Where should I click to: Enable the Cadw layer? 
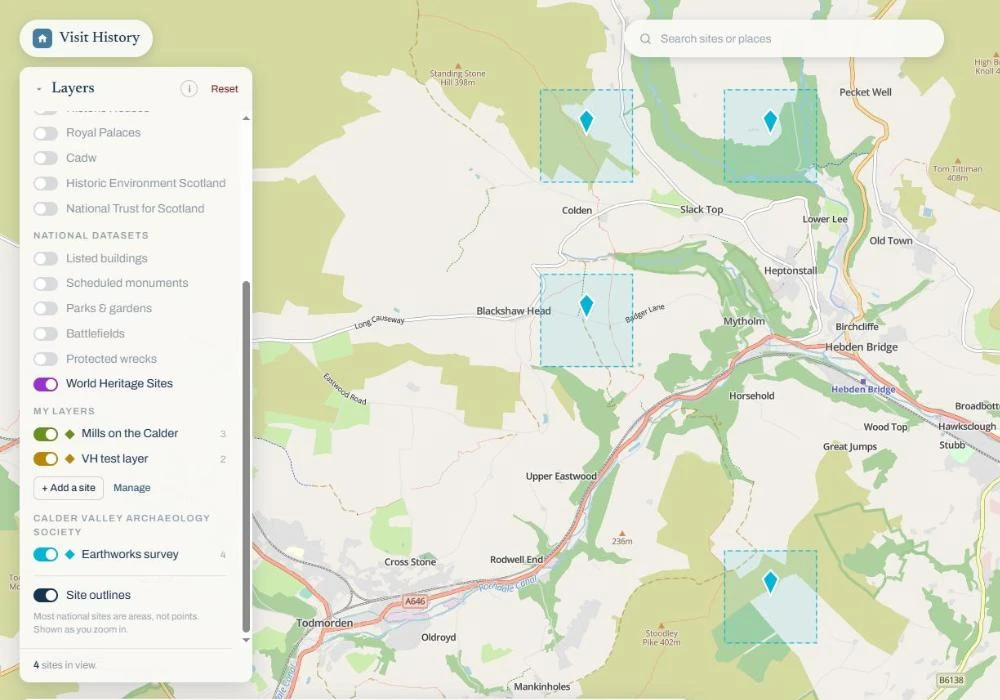click(45, 158)
